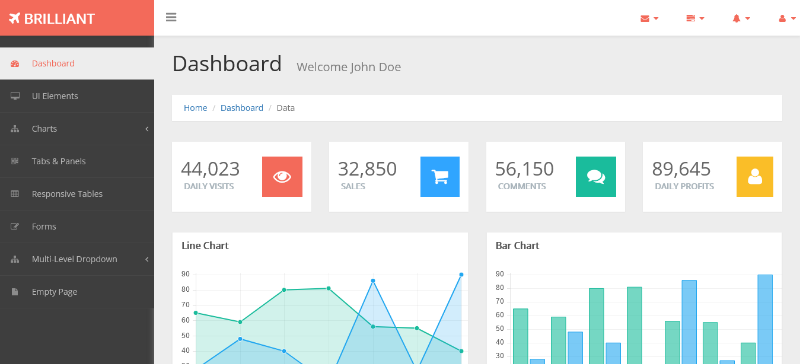The image size is (800, 364).
Task: Click the red eye Daily Visits icon
Action: pos(282,177)
